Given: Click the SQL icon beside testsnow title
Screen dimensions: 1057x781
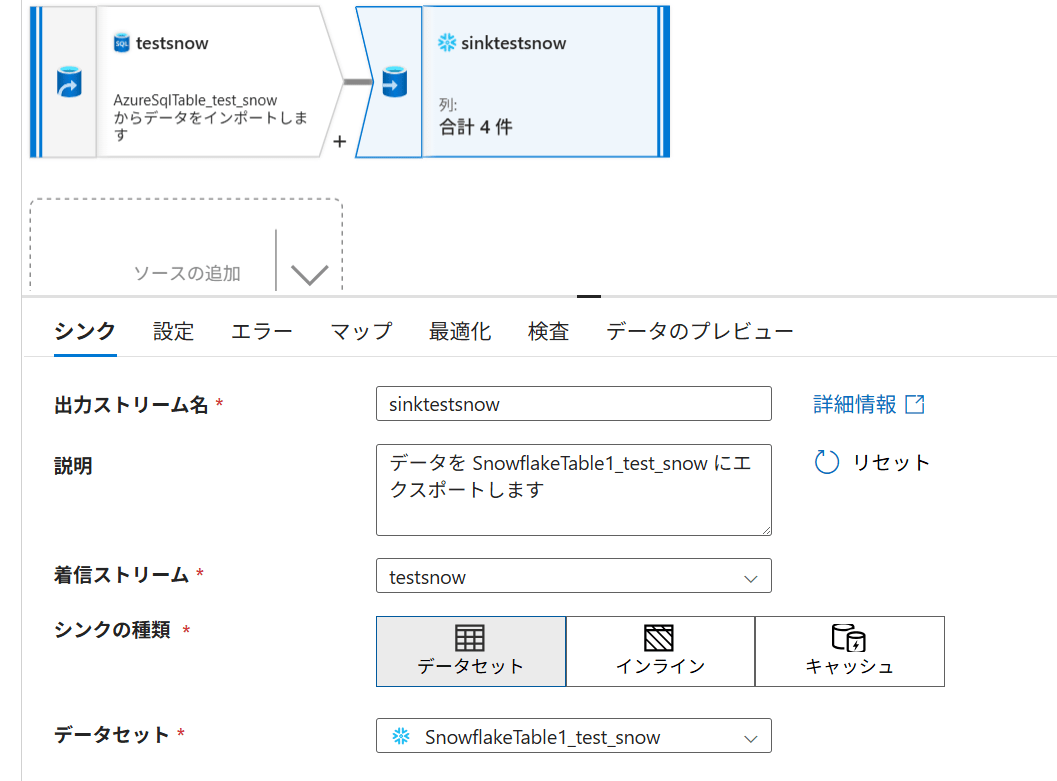Looking at the screenshot, I should 121,42.
